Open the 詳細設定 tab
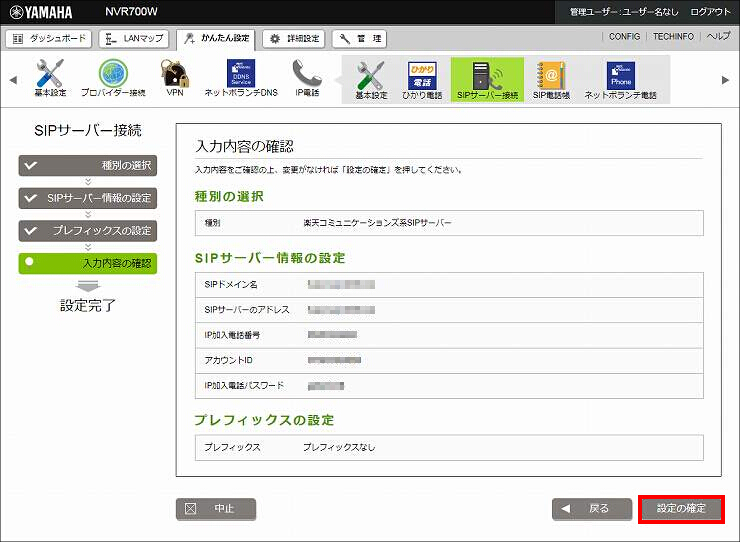740x542 pixels. [294, 39]
